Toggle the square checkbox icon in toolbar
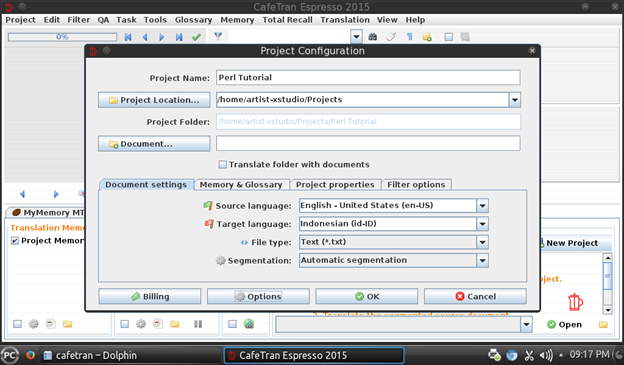 point(448,37)
